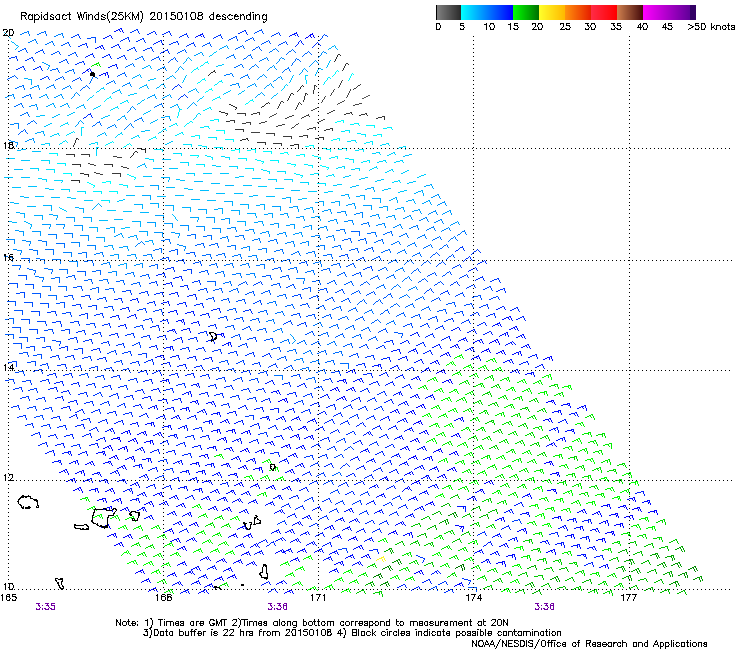Click the black contamination circle near 20N
This screenshot has width=740, height=650.
pos(92,74)
